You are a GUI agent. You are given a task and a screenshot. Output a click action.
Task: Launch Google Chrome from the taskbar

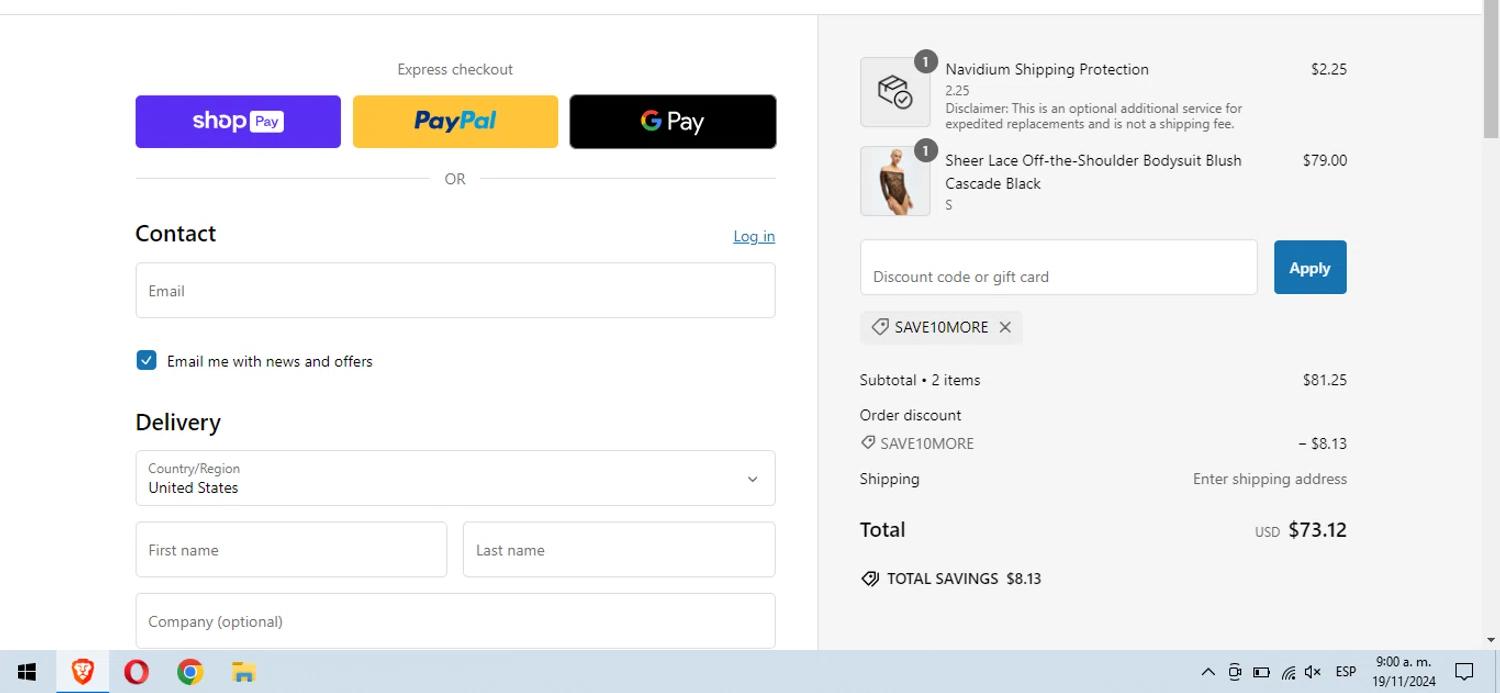[x=190, y=672]
